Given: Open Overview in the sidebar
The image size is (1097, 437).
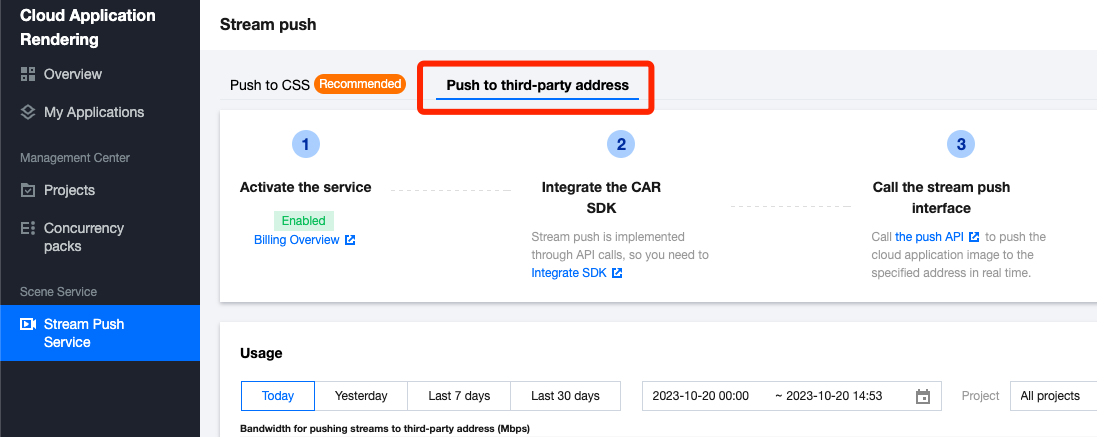Looking at the screenshot, I should tap(73, 74).
